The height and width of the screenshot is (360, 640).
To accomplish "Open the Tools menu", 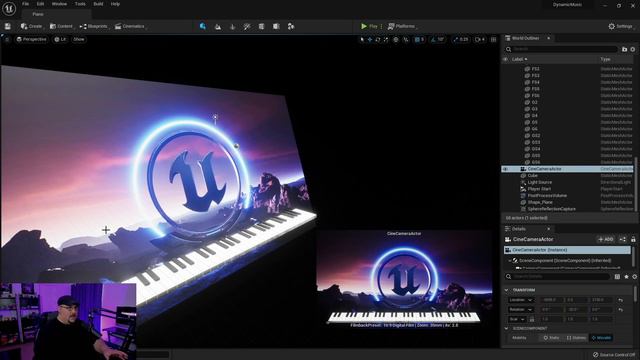I will pyautogui.click(x=80, y=4).
